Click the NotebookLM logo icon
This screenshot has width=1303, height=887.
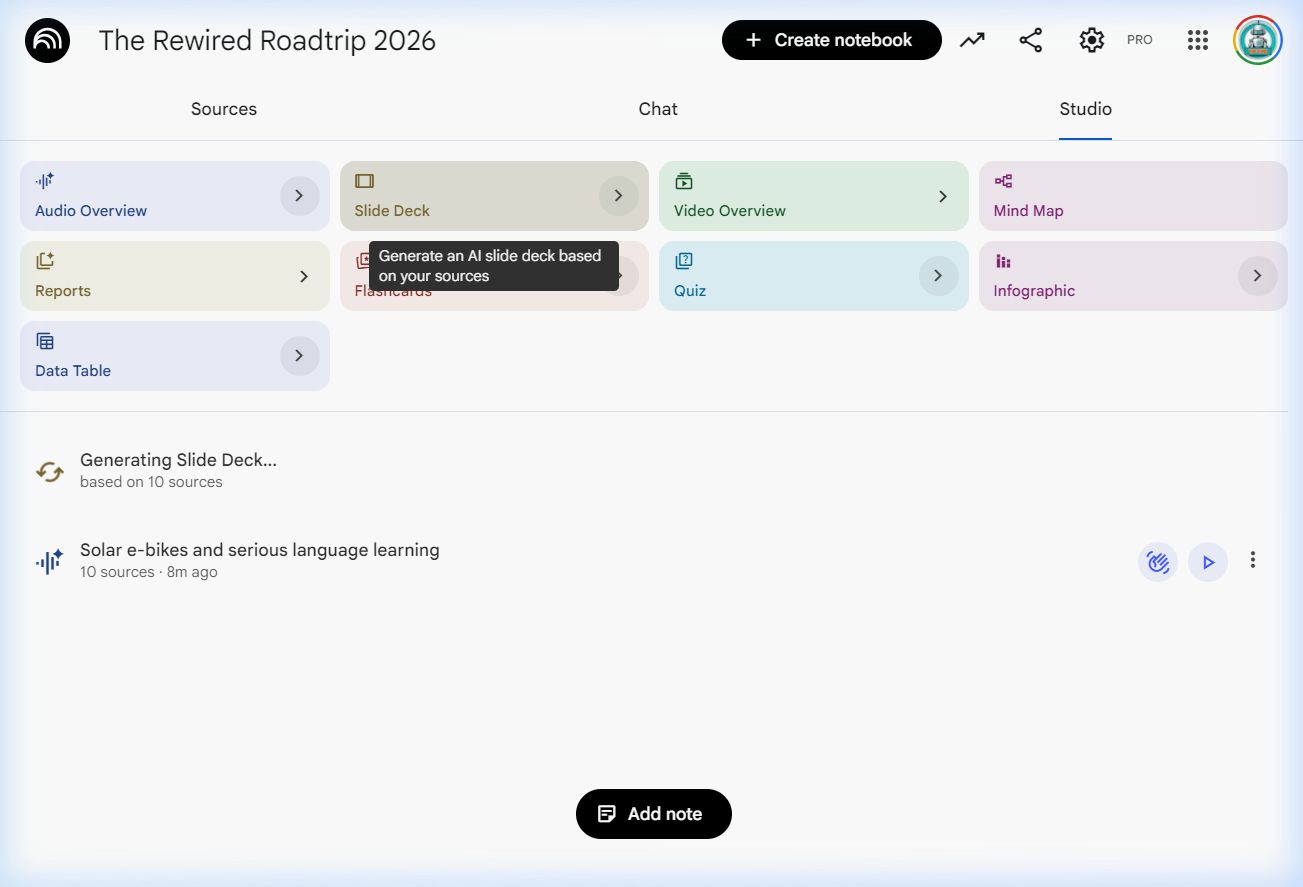(x=47, y=40)
